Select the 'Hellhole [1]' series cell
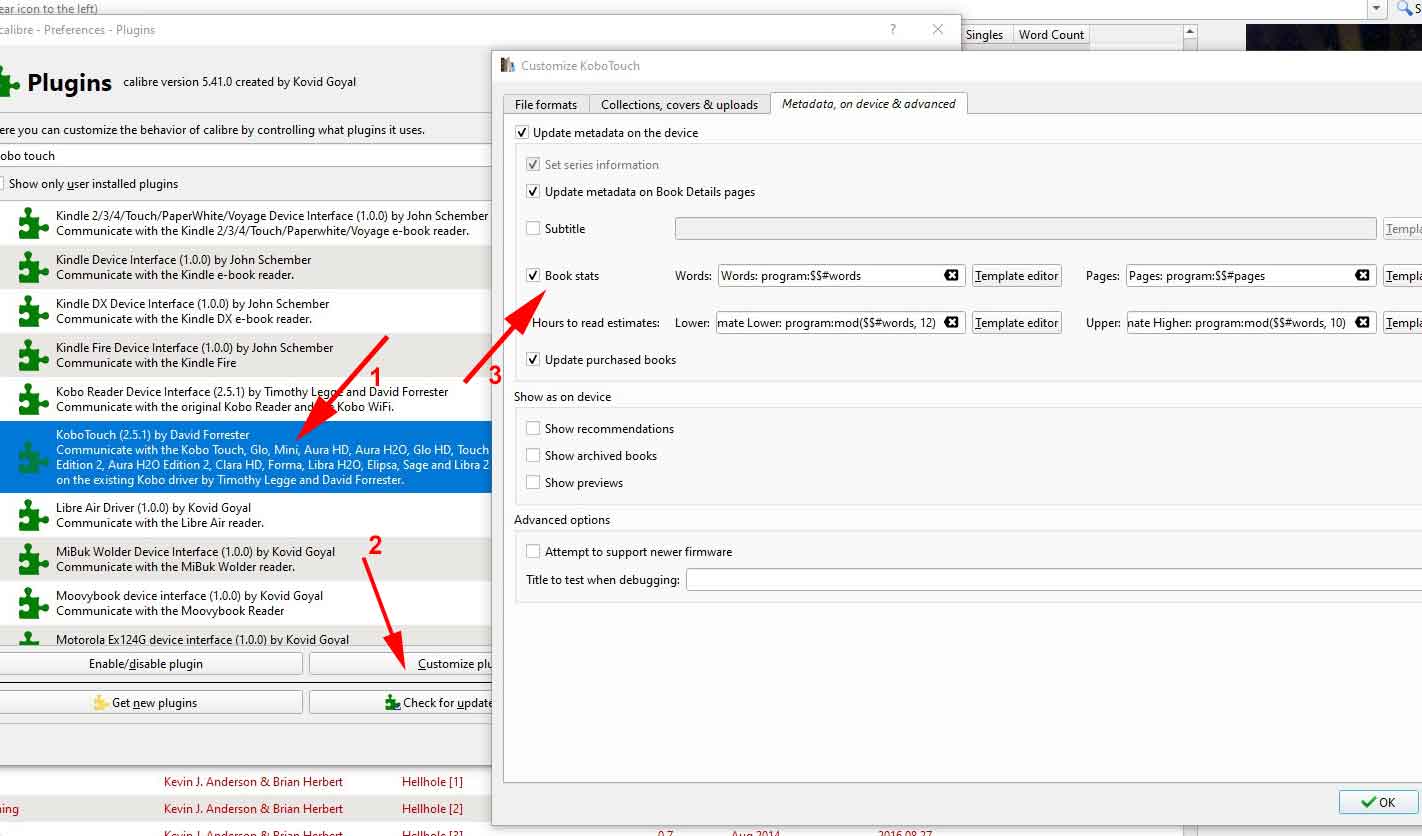The image size is (1422, 836). point(433,782)
